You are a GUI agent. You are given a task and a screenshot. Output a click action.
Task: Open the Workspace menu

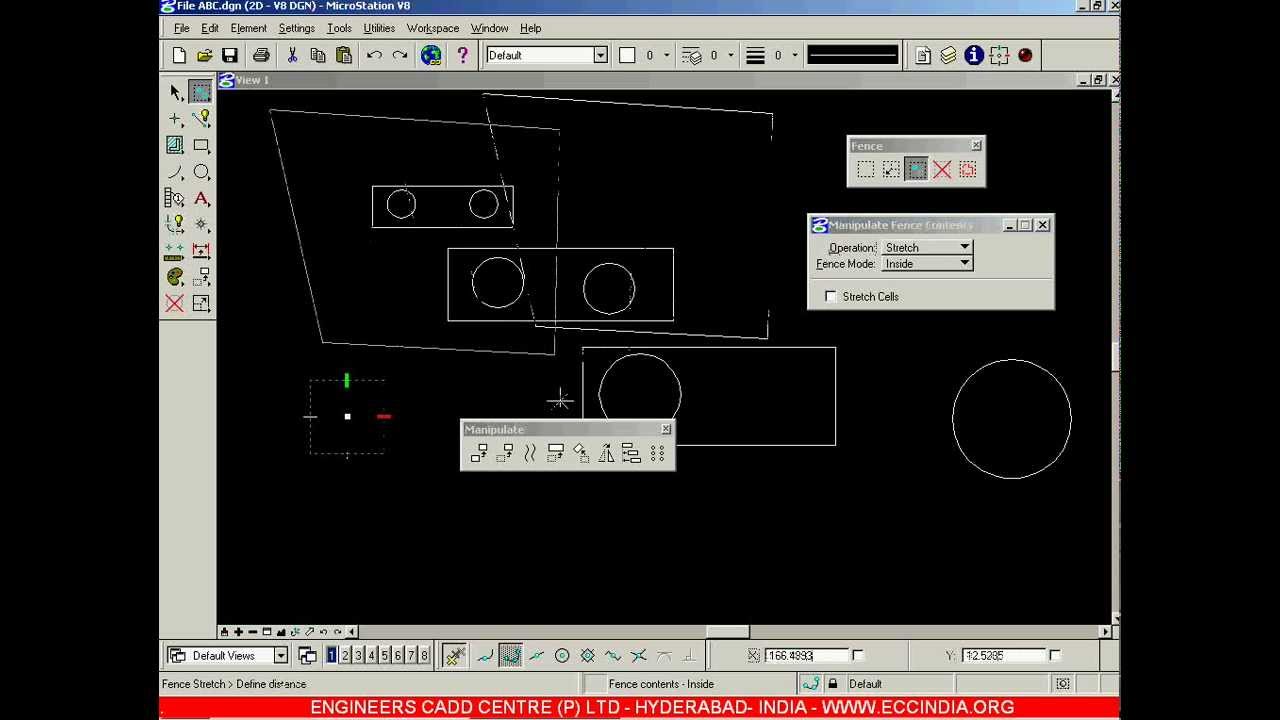point(433,28)
